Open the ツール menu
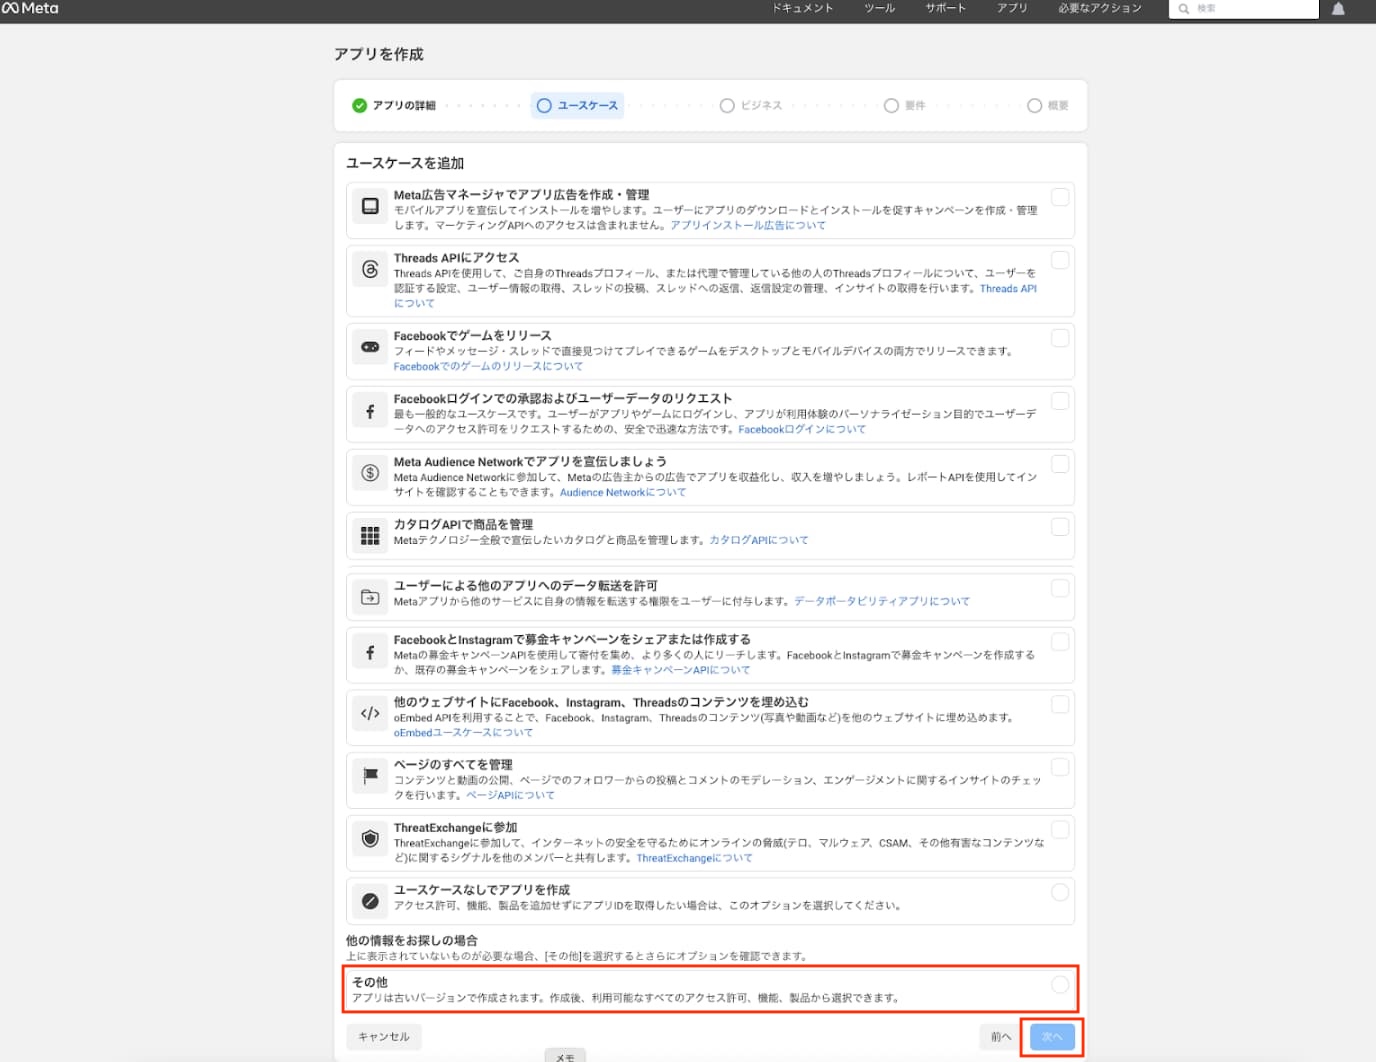1376x1062 pixels. coord(880,8)
